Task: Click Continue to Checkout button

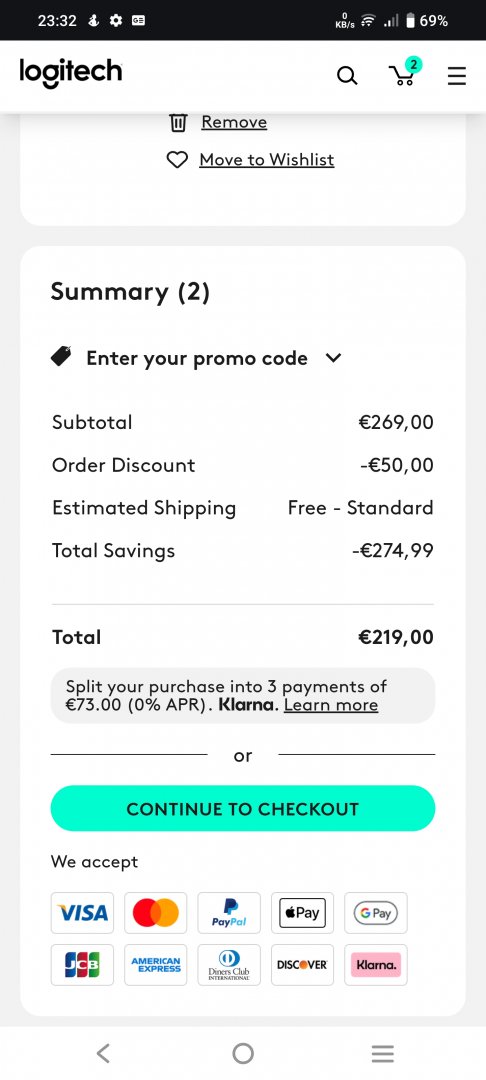Action: [x=243, y=809]
